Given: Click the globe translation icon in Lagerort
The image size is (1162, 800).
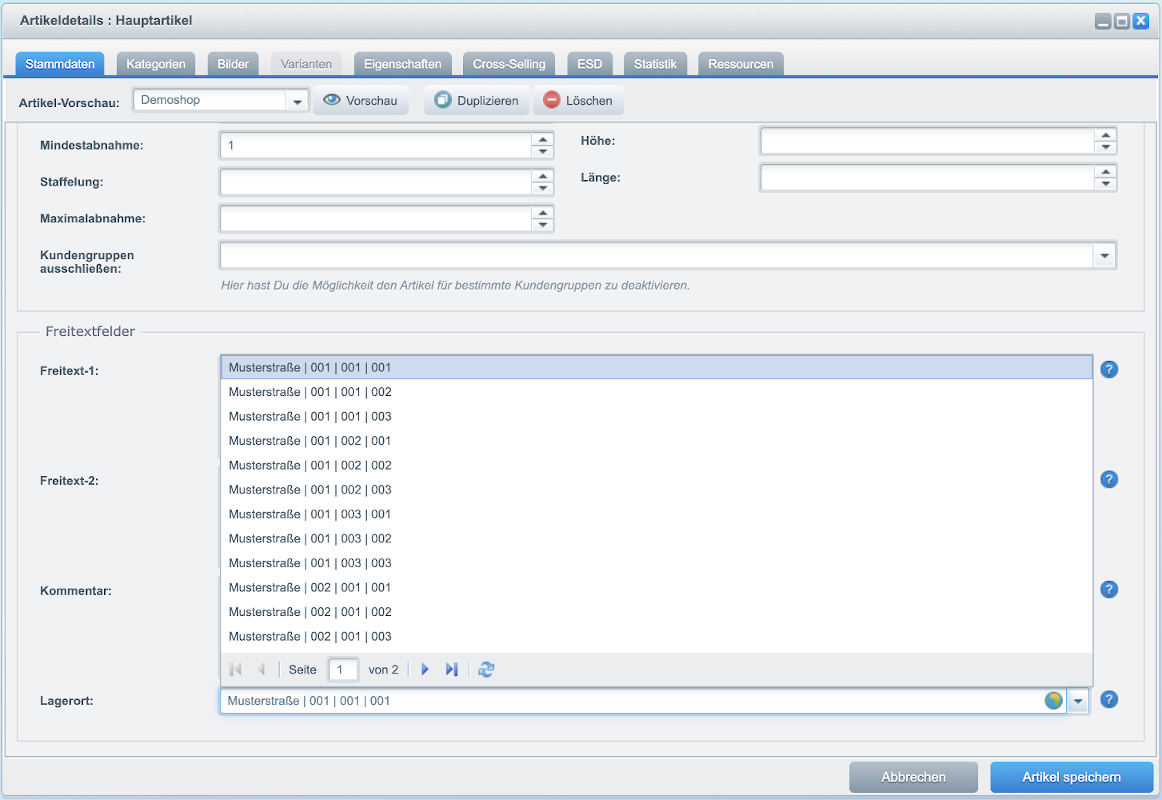Looking at the screenshot, I should (1053, 701).
